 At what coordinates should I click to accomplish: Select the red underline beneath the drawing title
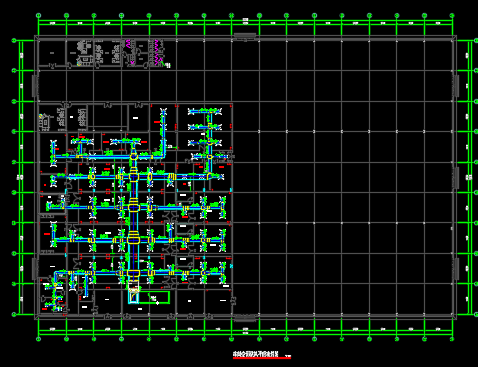click(262, 358)
